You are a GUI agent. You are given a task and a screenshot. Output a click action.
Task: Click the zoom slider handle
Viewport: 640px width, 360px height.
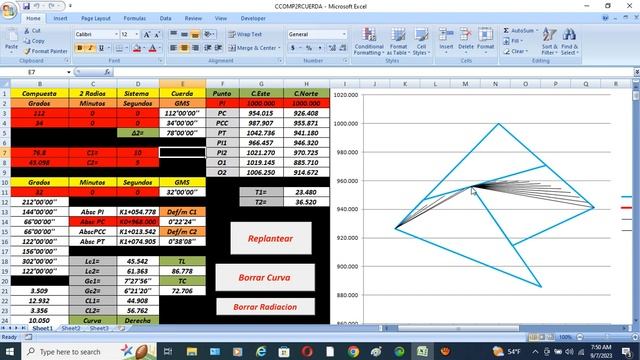[607, 337]
